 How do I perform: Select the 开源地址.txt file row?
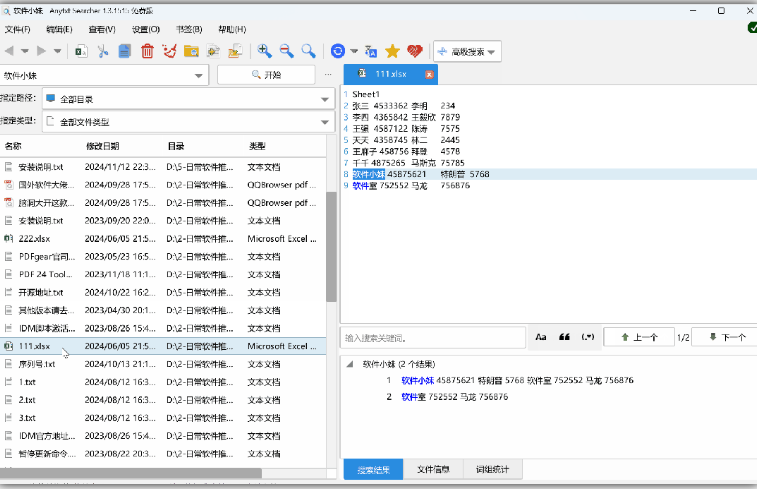tap(163, 293)
